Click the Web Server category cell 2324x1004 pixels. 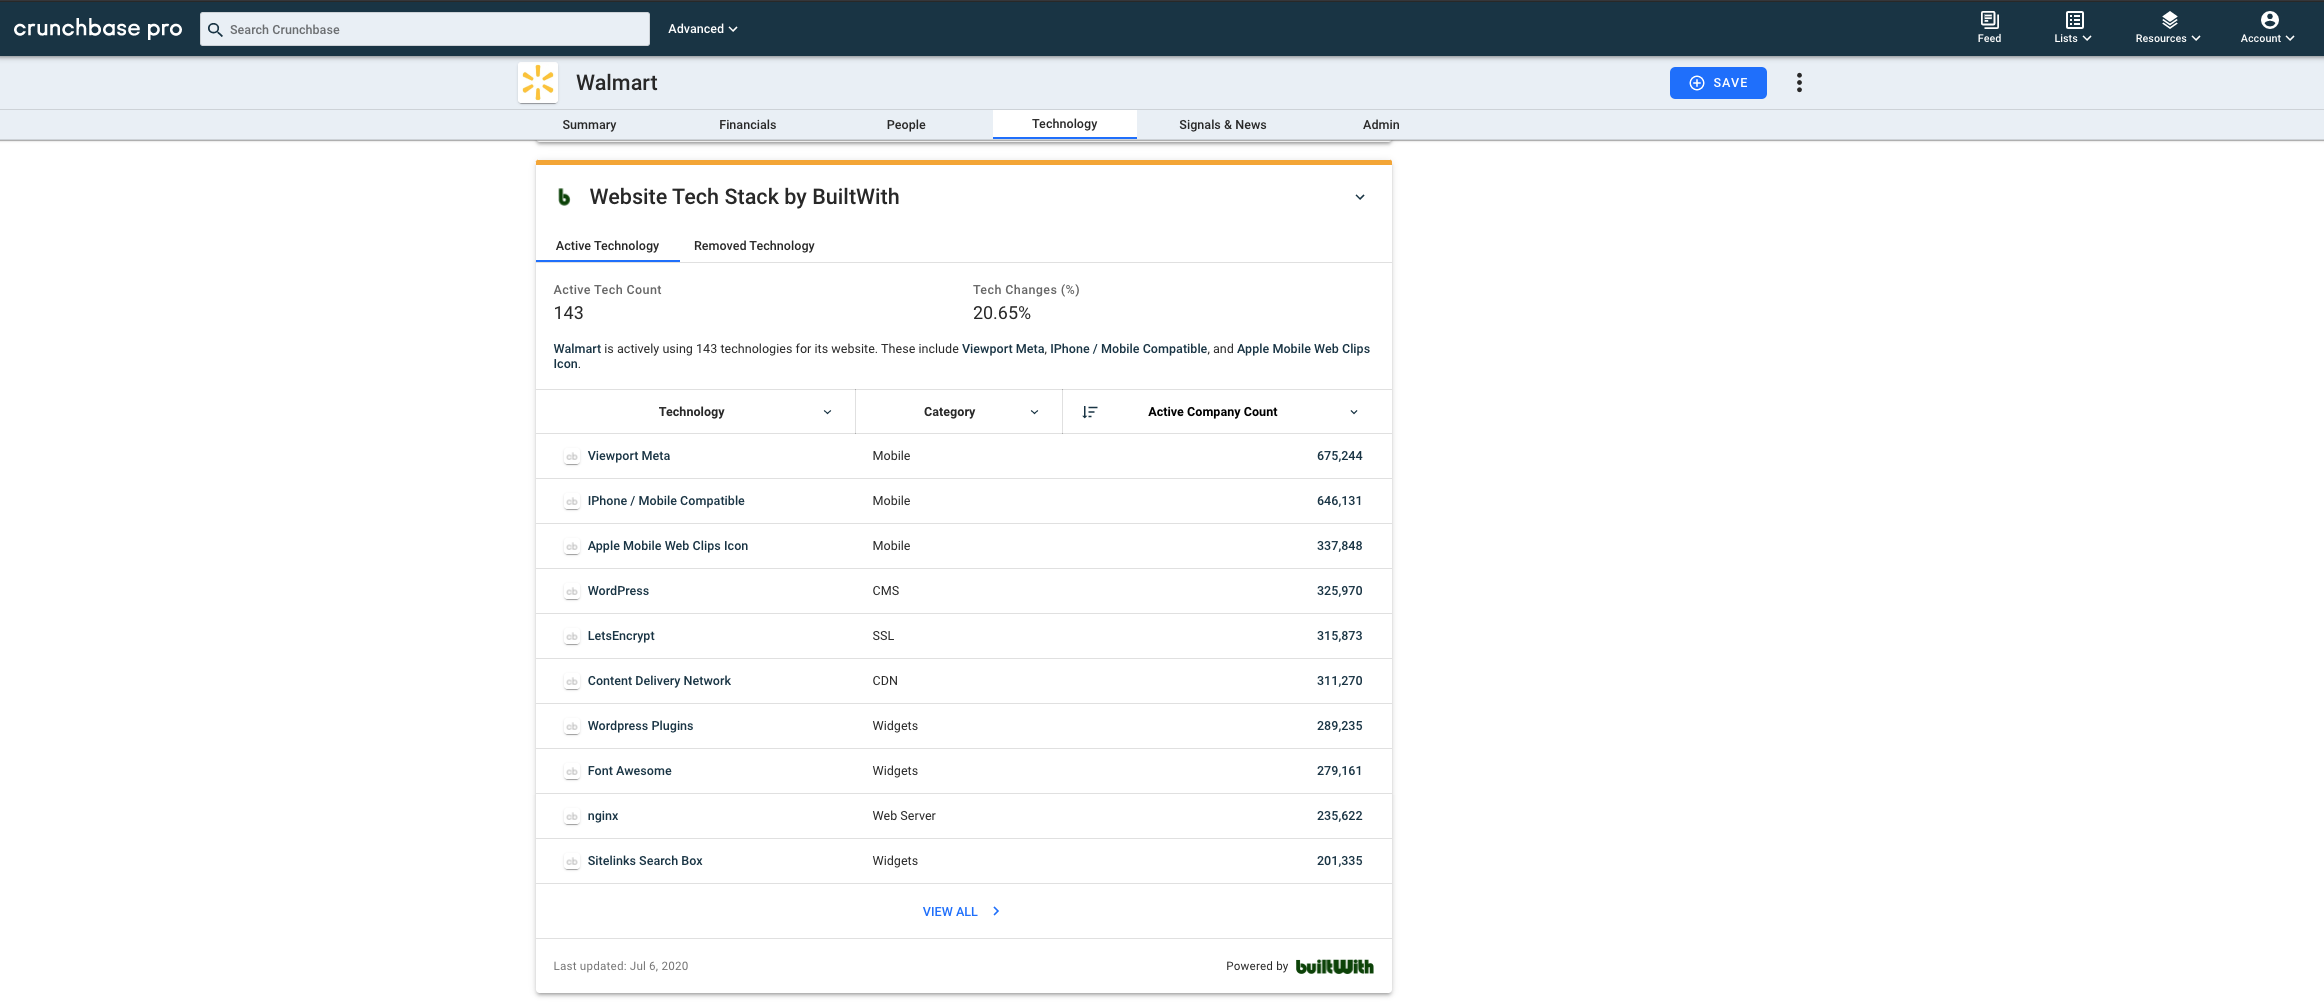(x=904, y=816)
